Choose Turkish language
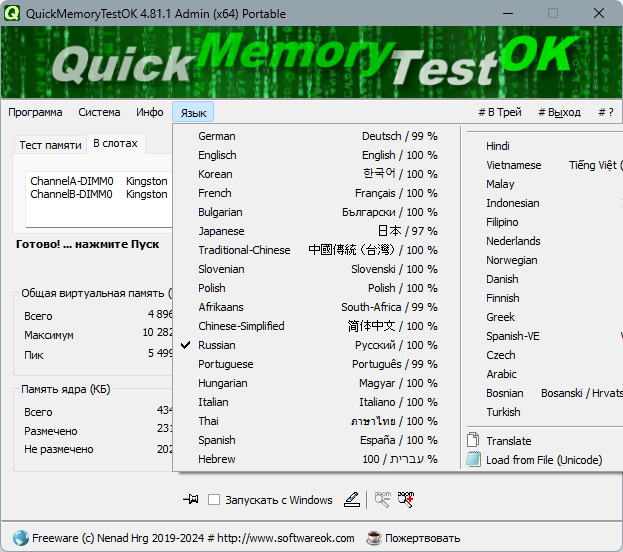 (x=544, y=412)
